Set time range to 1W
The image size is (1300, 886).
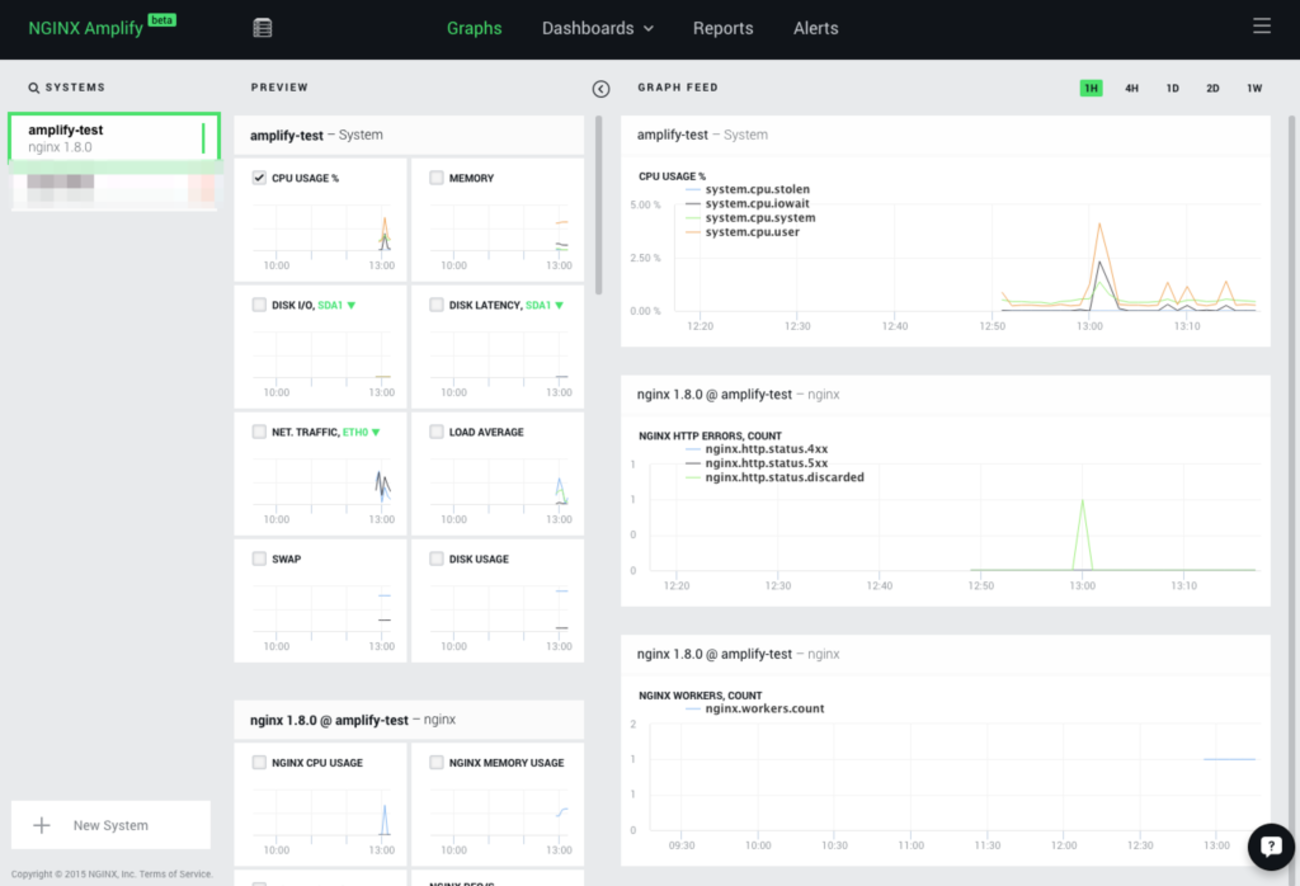[1254, 88]
